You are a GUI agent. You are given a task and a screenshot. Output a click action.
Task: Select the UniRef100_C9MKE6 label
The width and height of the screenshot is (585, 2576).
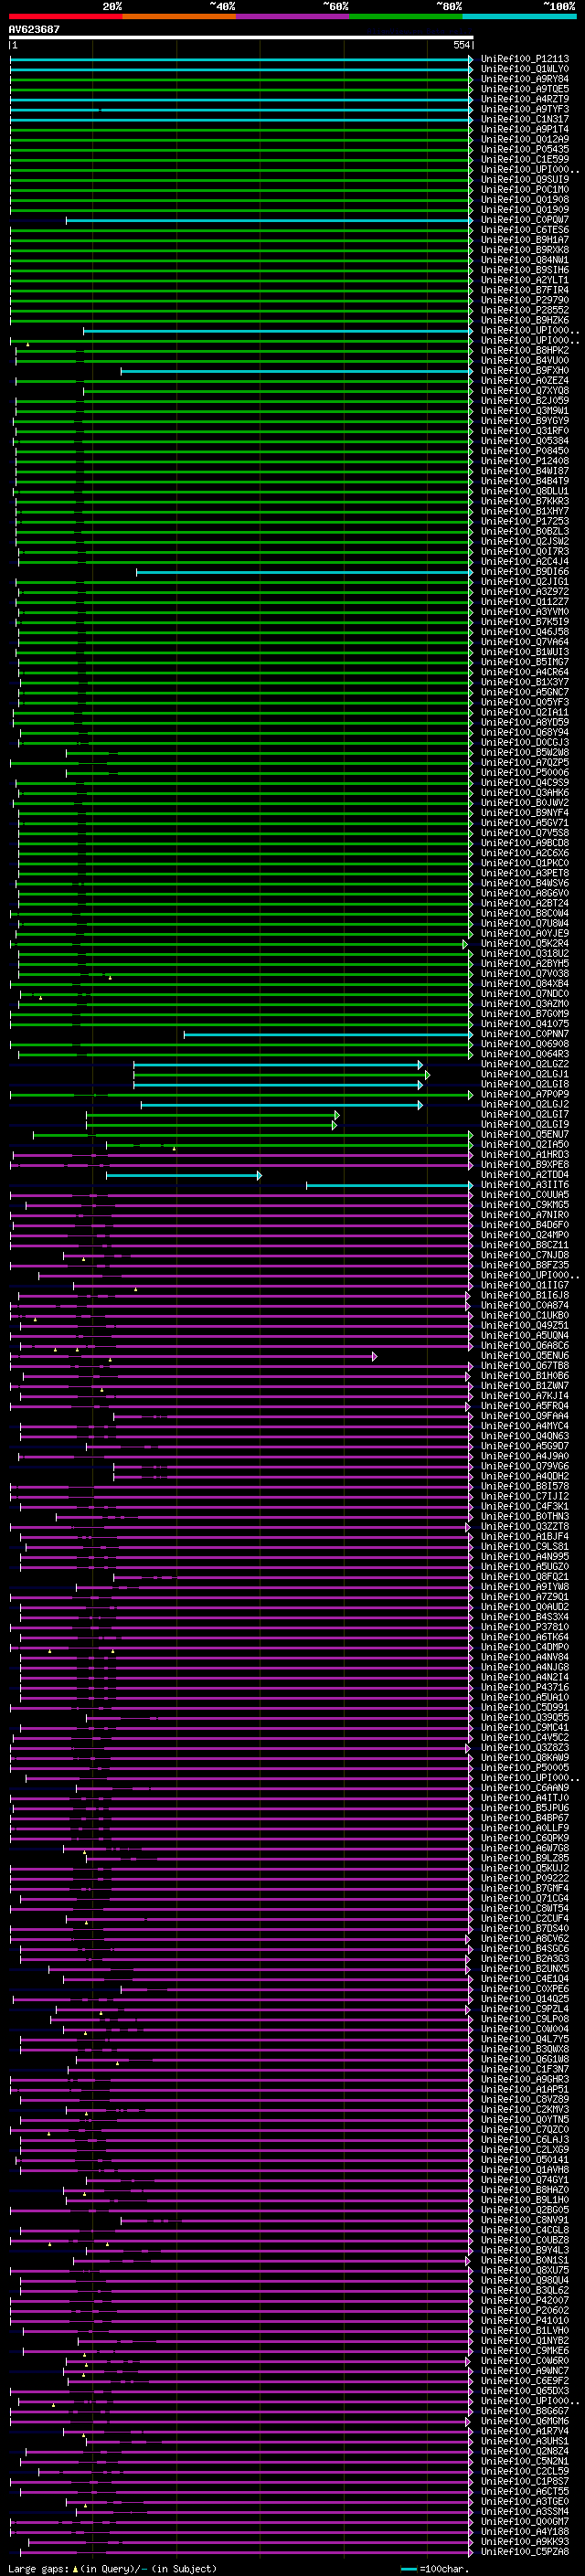coord(525,2351)
